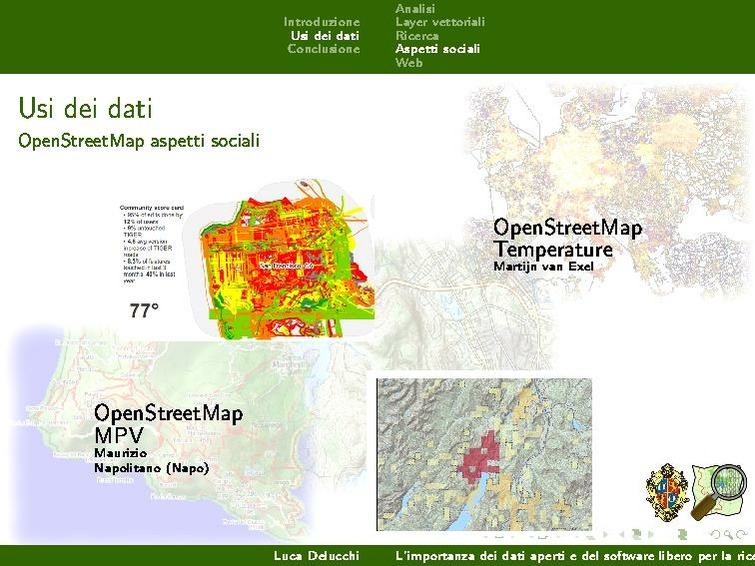This screenshot has width=755, height=566.
Task: Go to the Web subsection
Action: (x=409, y=62)
